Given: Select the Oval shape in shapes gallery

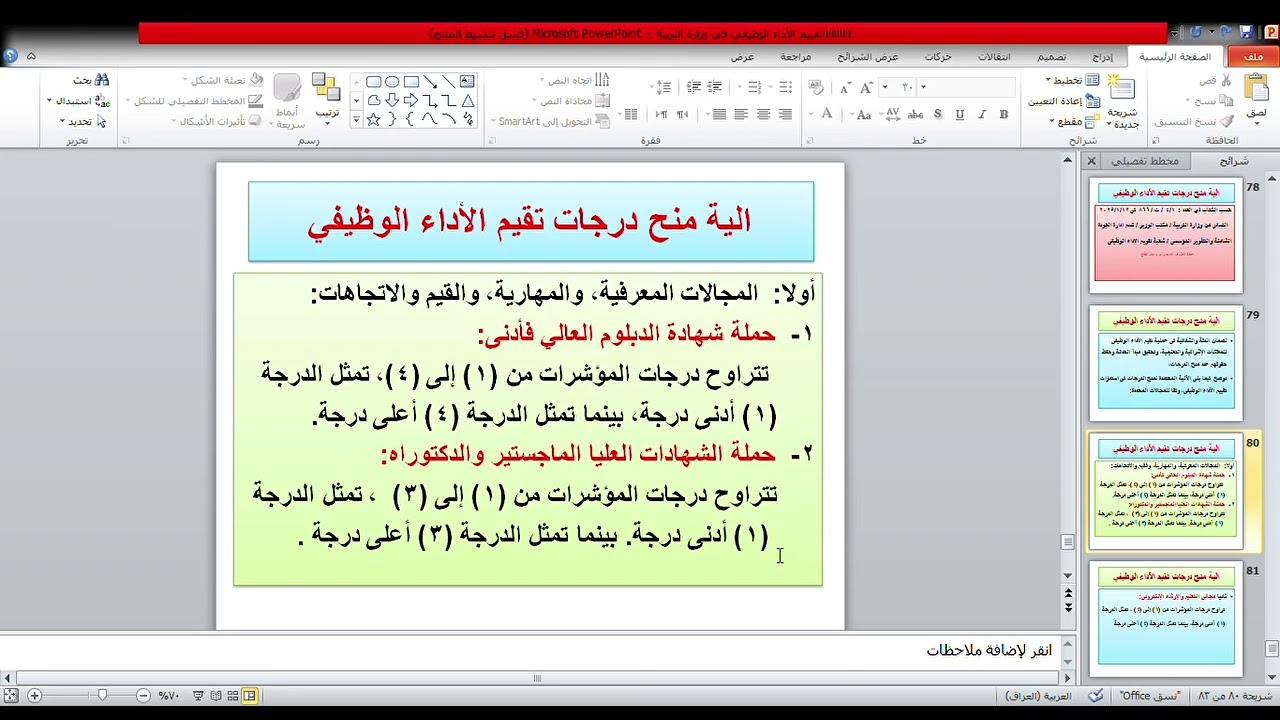Looking at the screenshot, I should [392, 82].
